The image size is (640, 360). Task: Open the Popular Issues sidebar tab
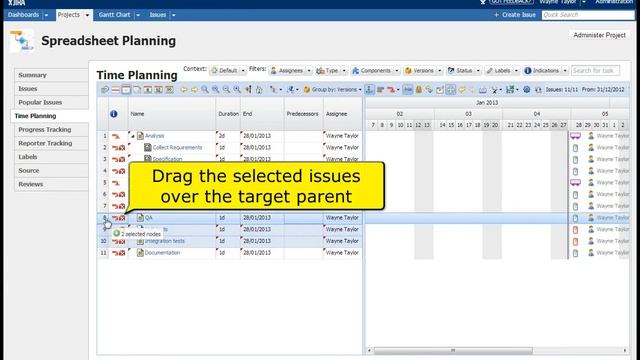coord(51,102)
